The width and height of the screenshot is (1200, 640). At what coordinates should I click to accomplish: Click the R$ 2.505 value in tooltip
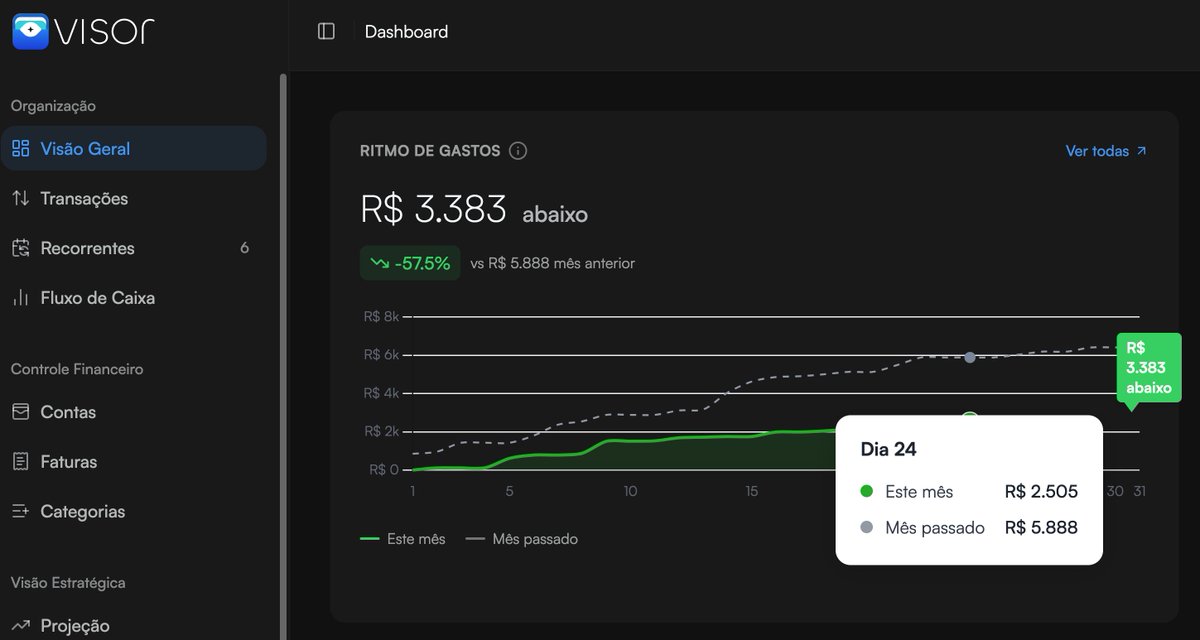coord(1041,492)
